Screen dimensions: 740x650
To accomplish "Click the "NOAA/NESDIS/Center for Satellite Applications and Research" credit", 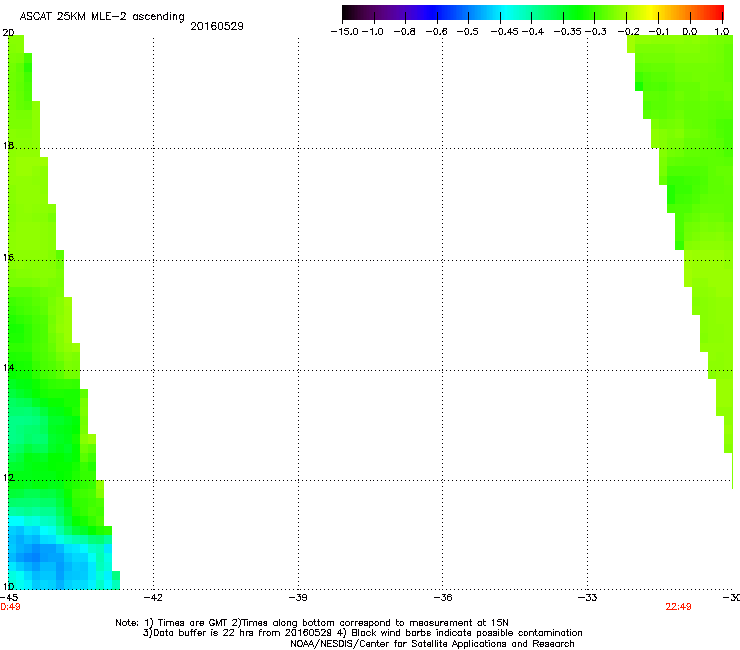I will 432,644.
